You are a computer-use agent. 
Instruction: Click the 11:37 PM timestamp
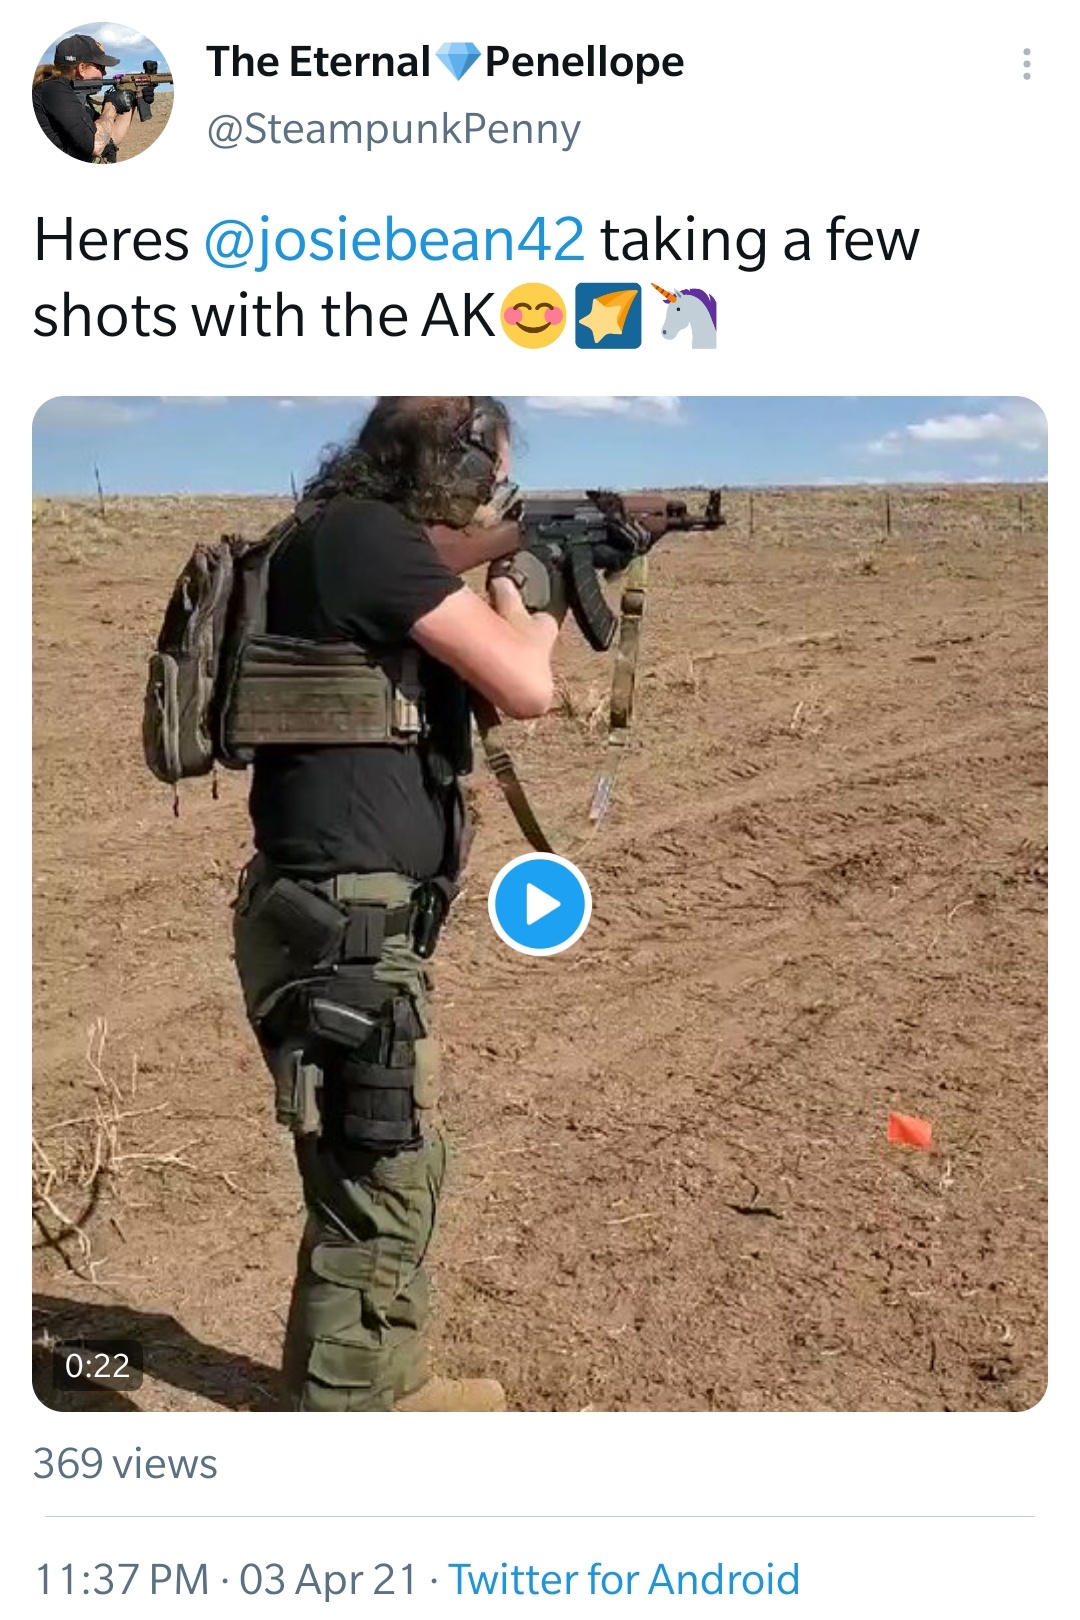pyautogui.click(x=122, y=1580)
